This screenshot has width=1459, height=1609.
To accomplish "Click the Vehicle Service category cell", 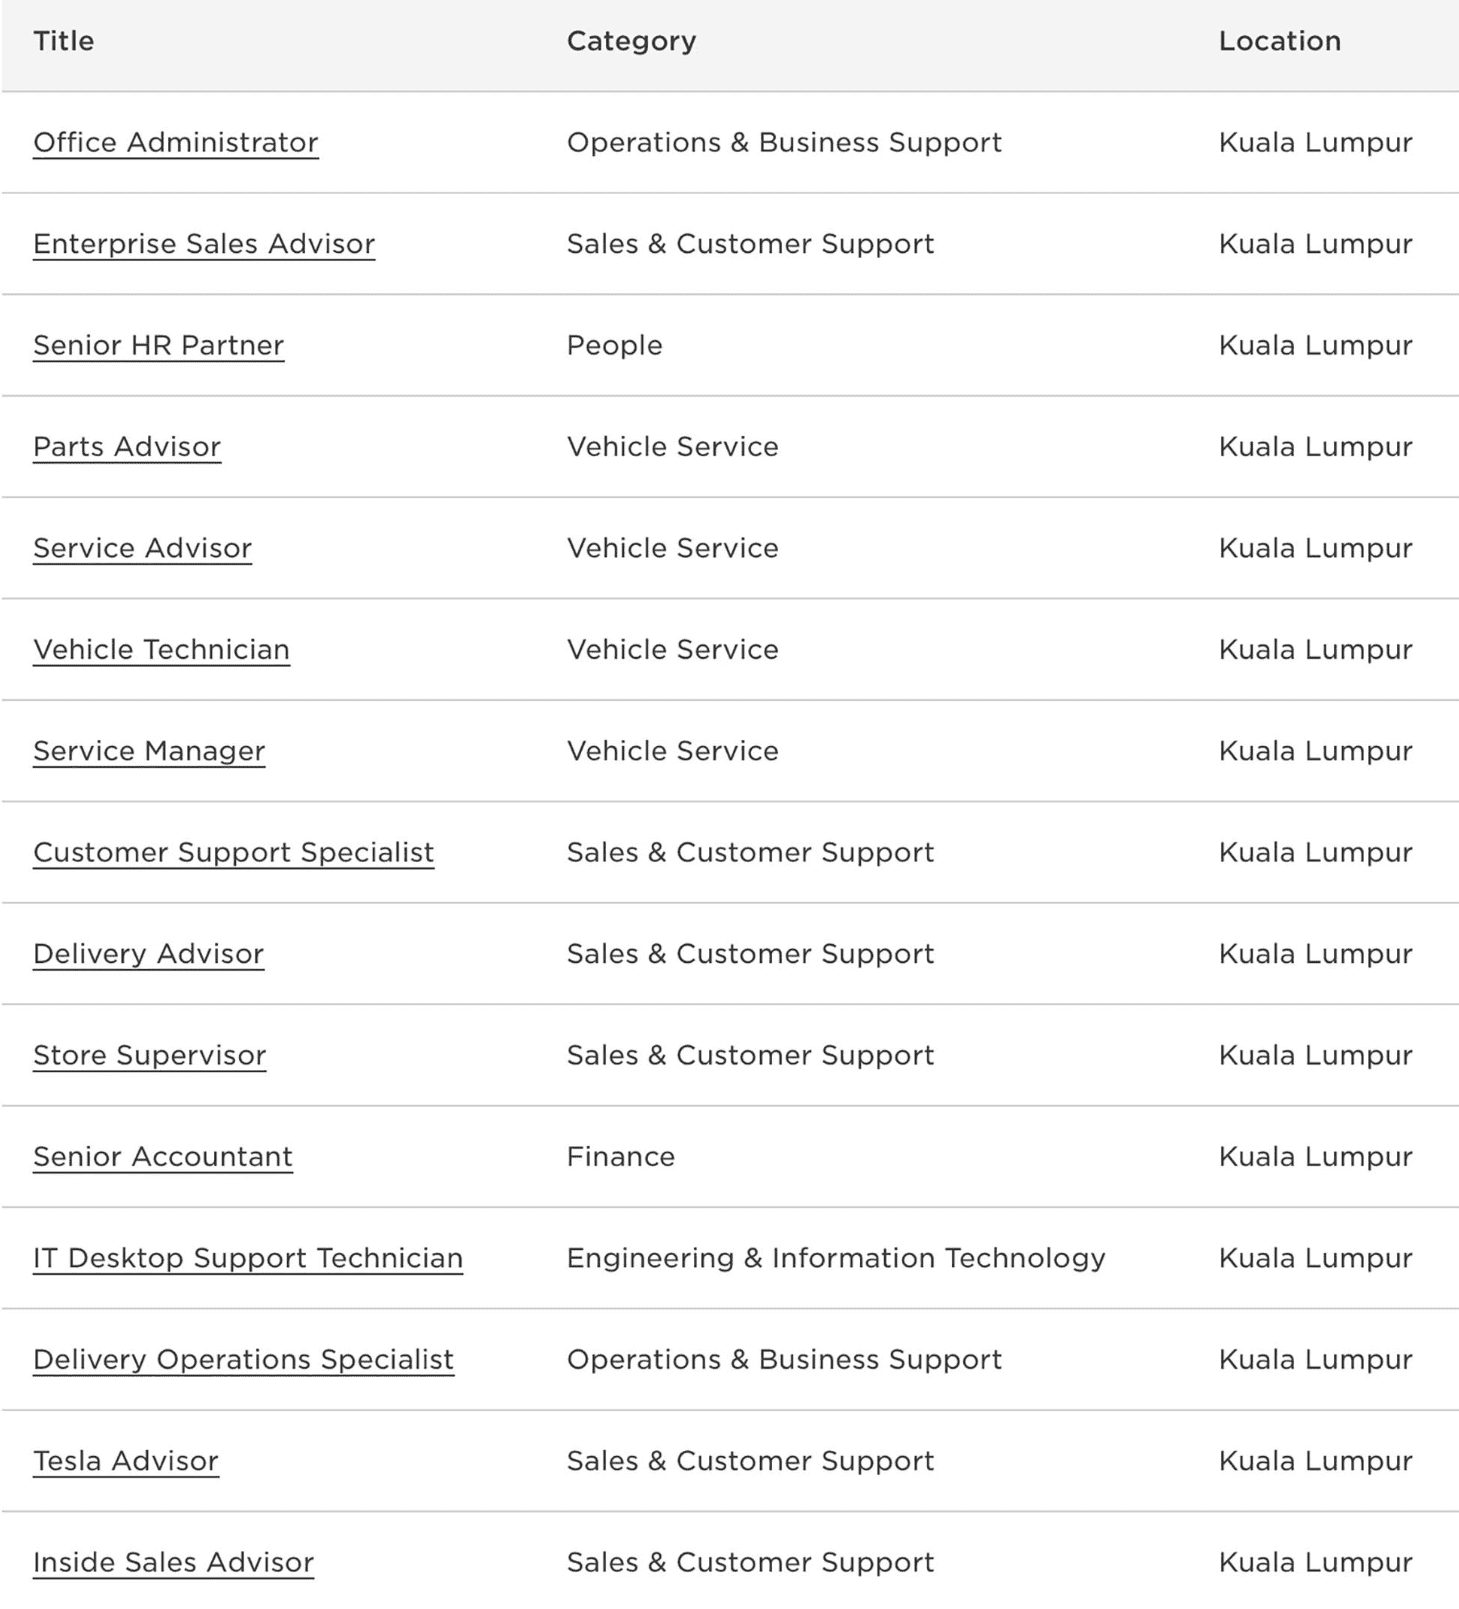I will point(672,446).
